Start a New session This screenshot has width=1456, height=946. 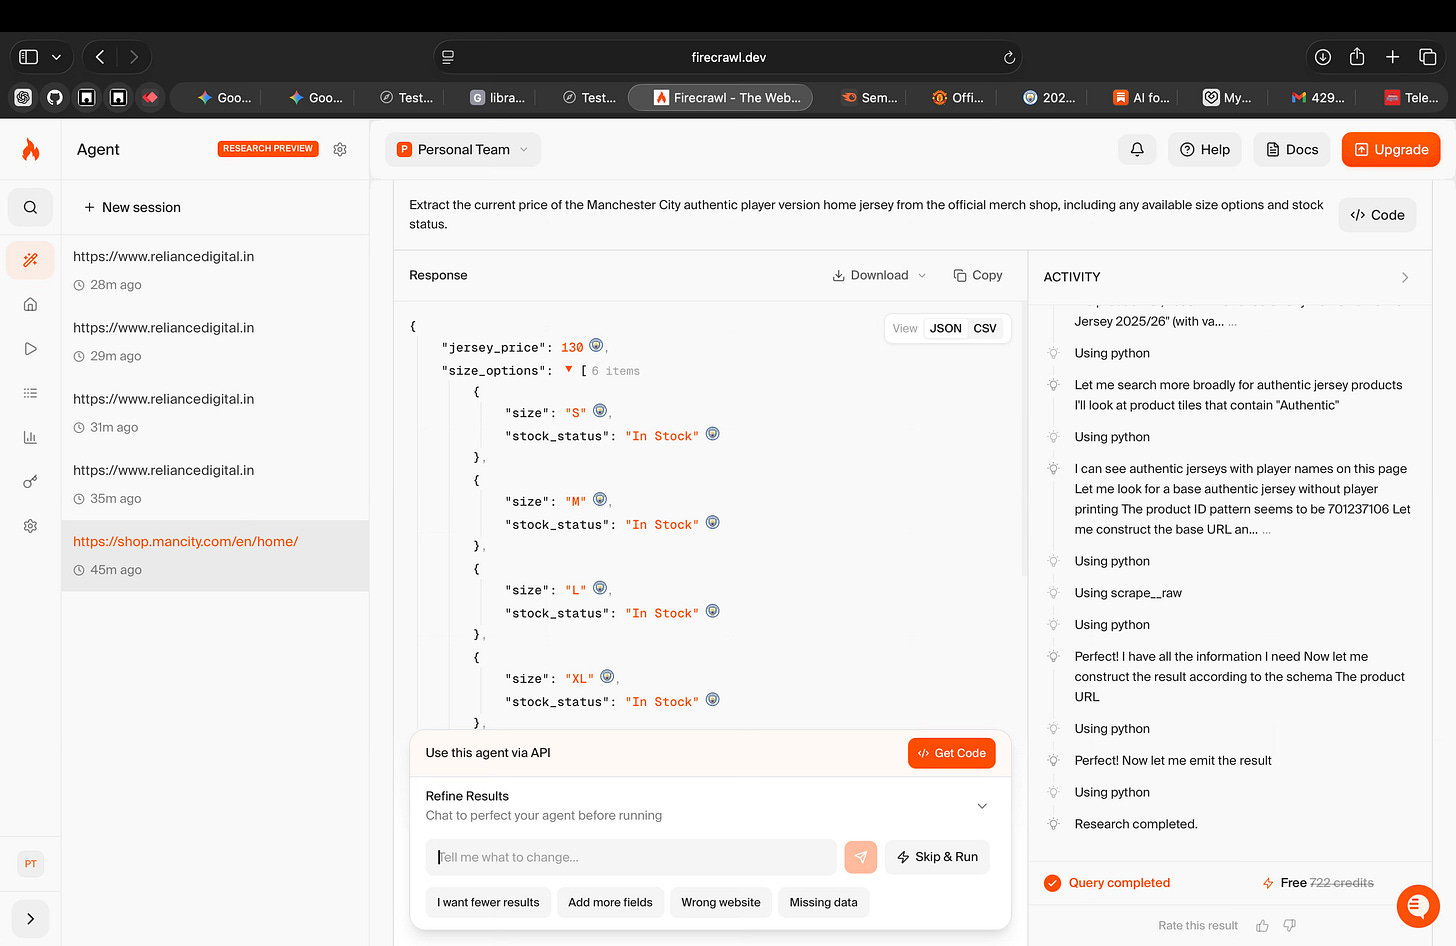132,207
